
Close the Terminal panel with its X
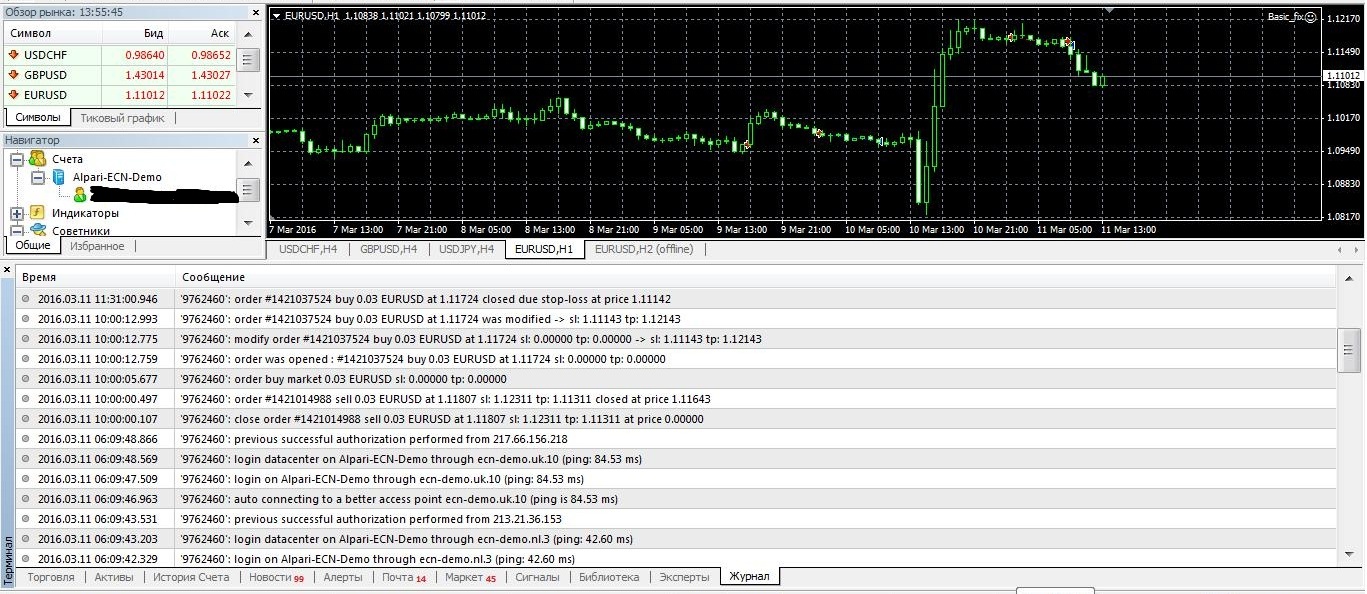tap(8, 270)
